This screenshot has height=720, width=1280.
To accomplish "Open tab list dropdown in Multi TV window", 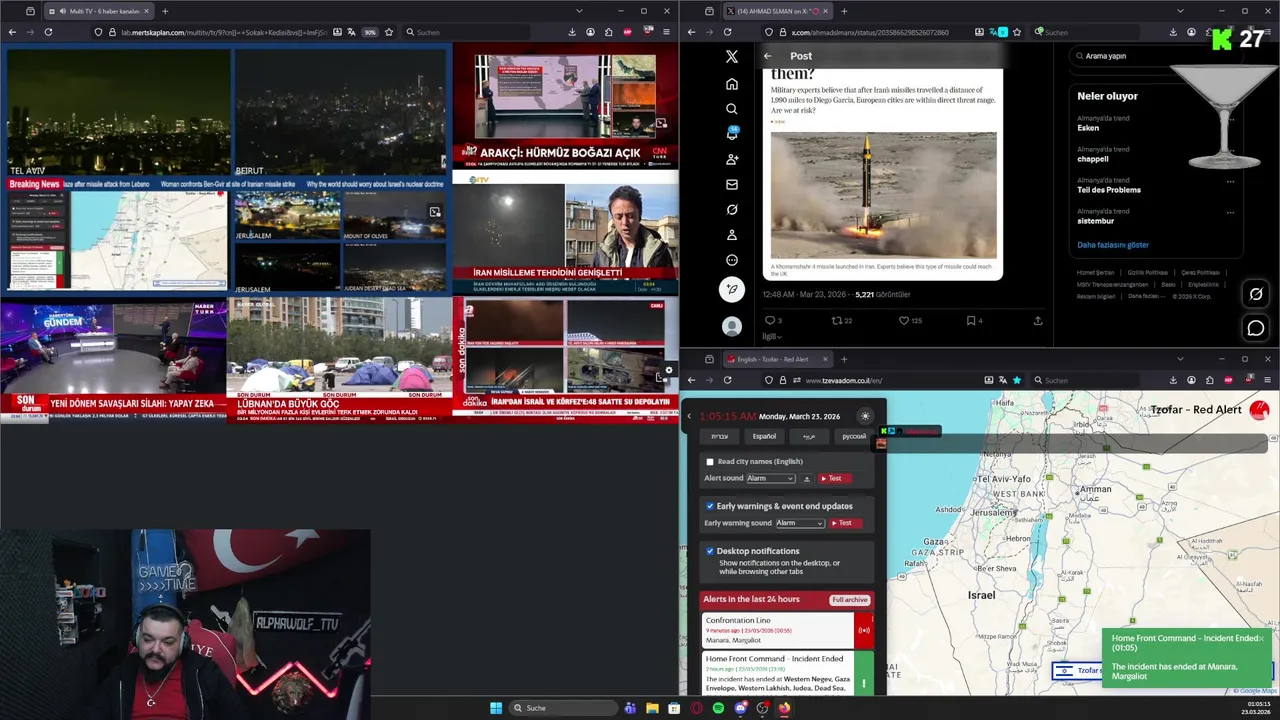I will 579,11.
